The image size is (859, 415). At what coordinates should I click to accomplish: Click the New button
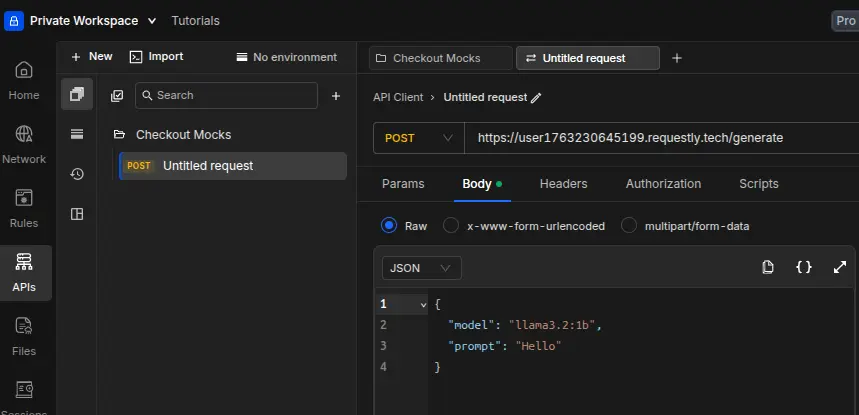click(x=92, y=57)
